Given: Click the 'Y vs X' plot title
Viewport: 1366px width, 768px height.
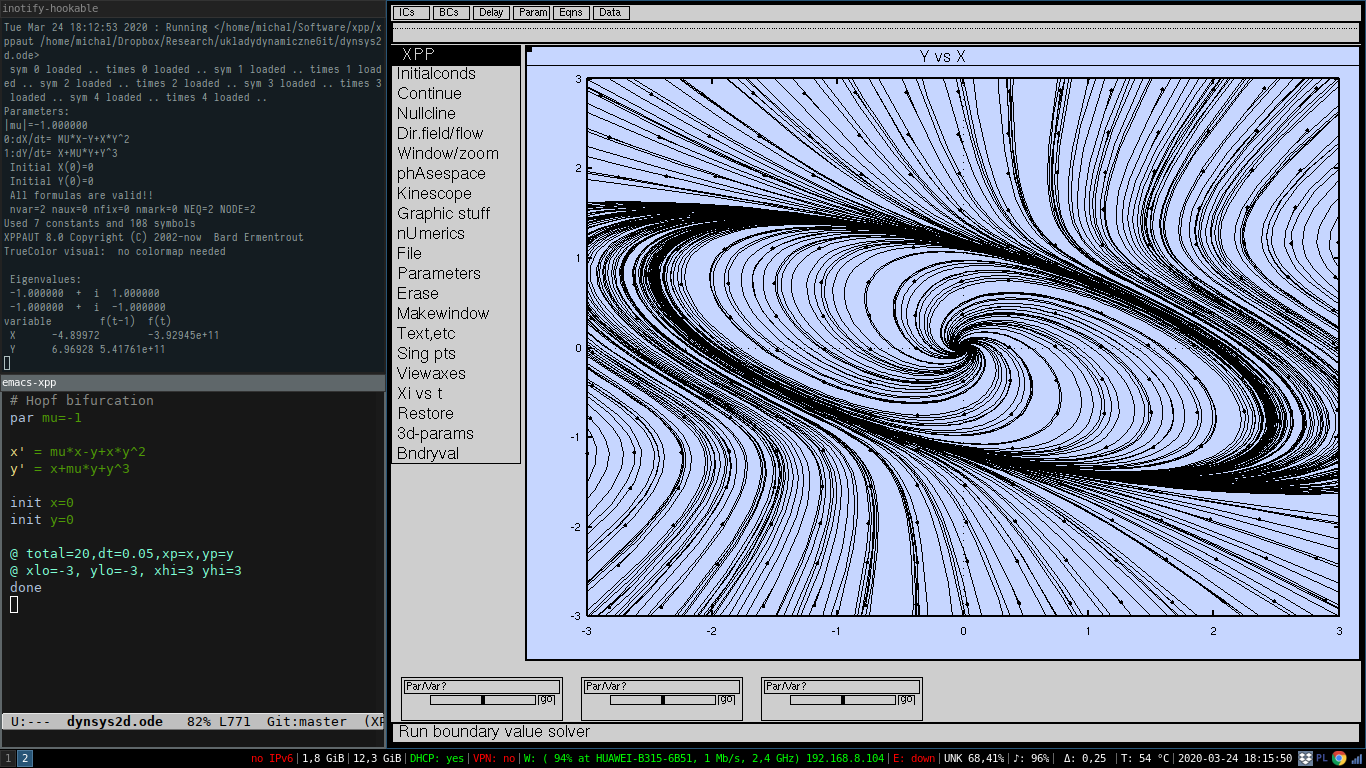Looking at the screenshot, I should coord(942,57).
